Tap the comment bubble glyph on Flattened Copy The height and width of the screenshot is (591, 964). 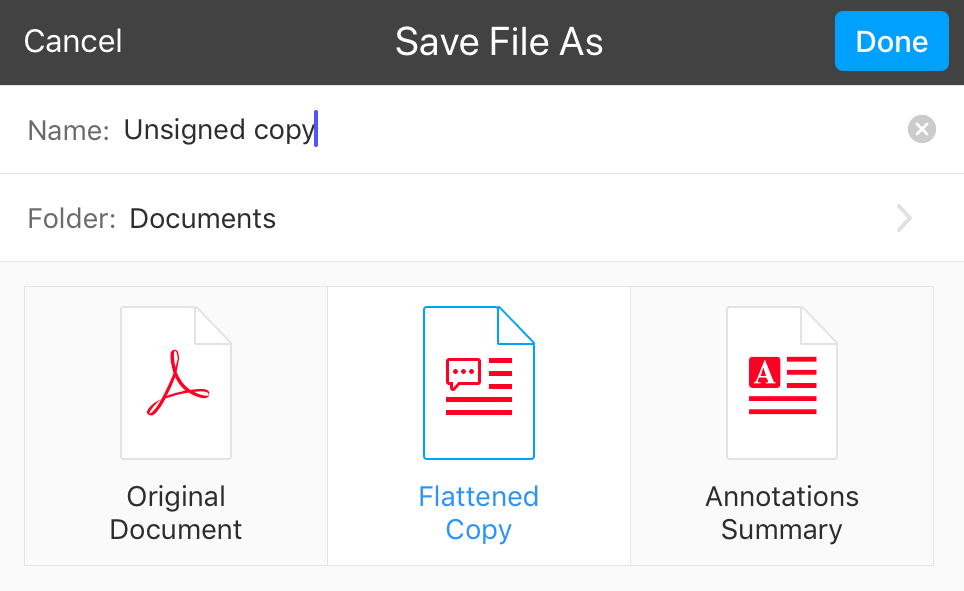(463, 374)
